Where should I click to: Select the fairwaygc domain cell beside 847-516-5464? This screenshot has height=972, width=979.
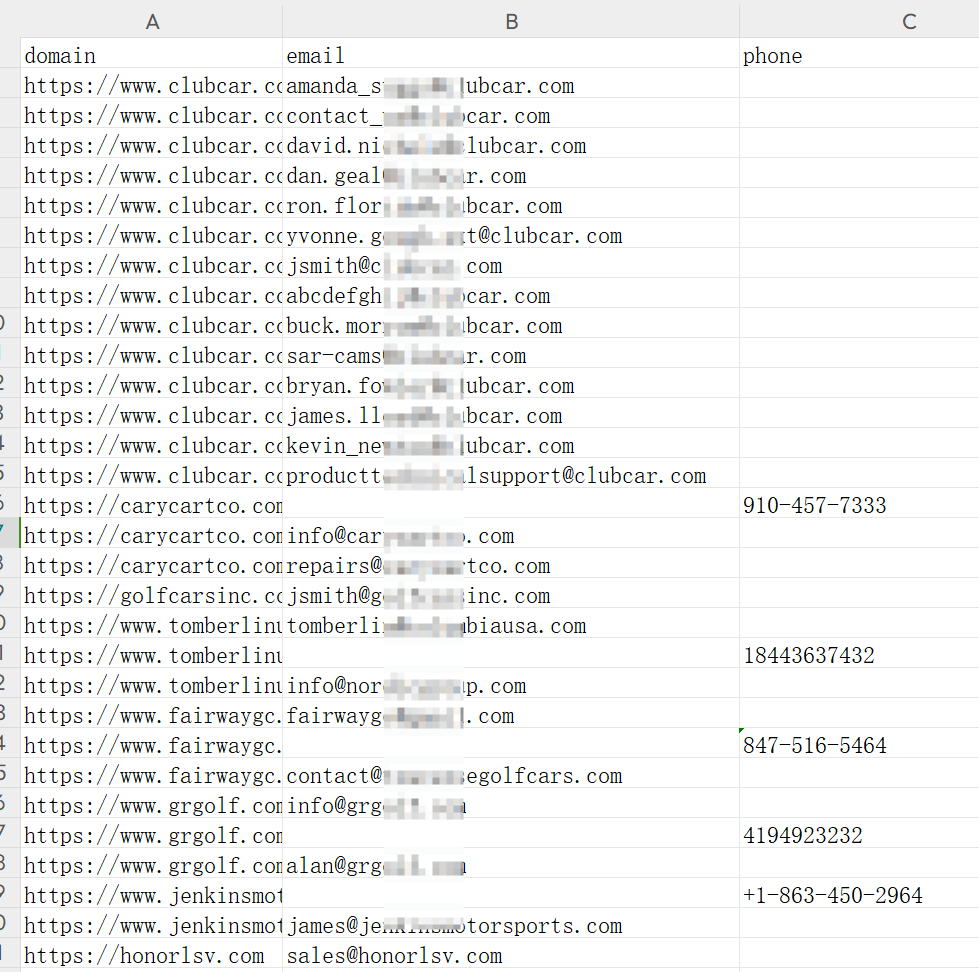[152, 745]
